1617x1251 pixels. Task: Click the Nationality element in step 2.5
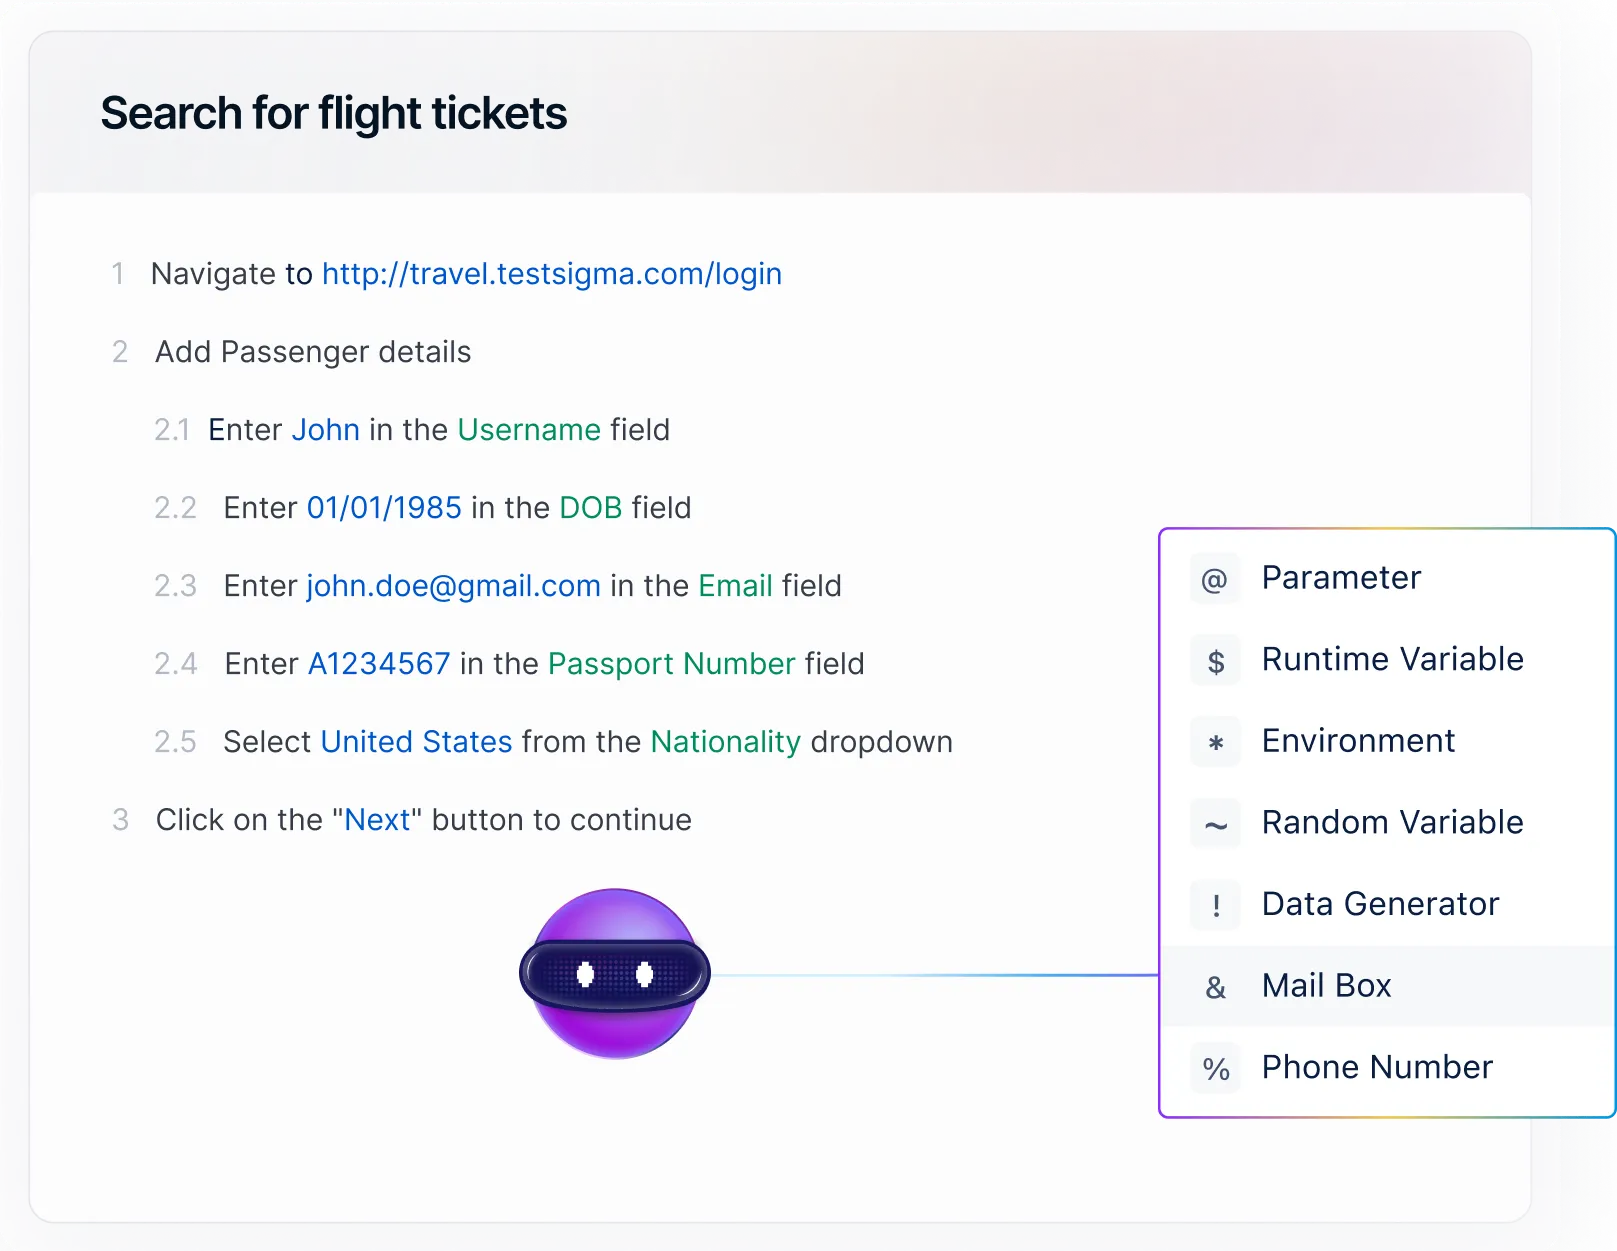(x=725, y=742)
